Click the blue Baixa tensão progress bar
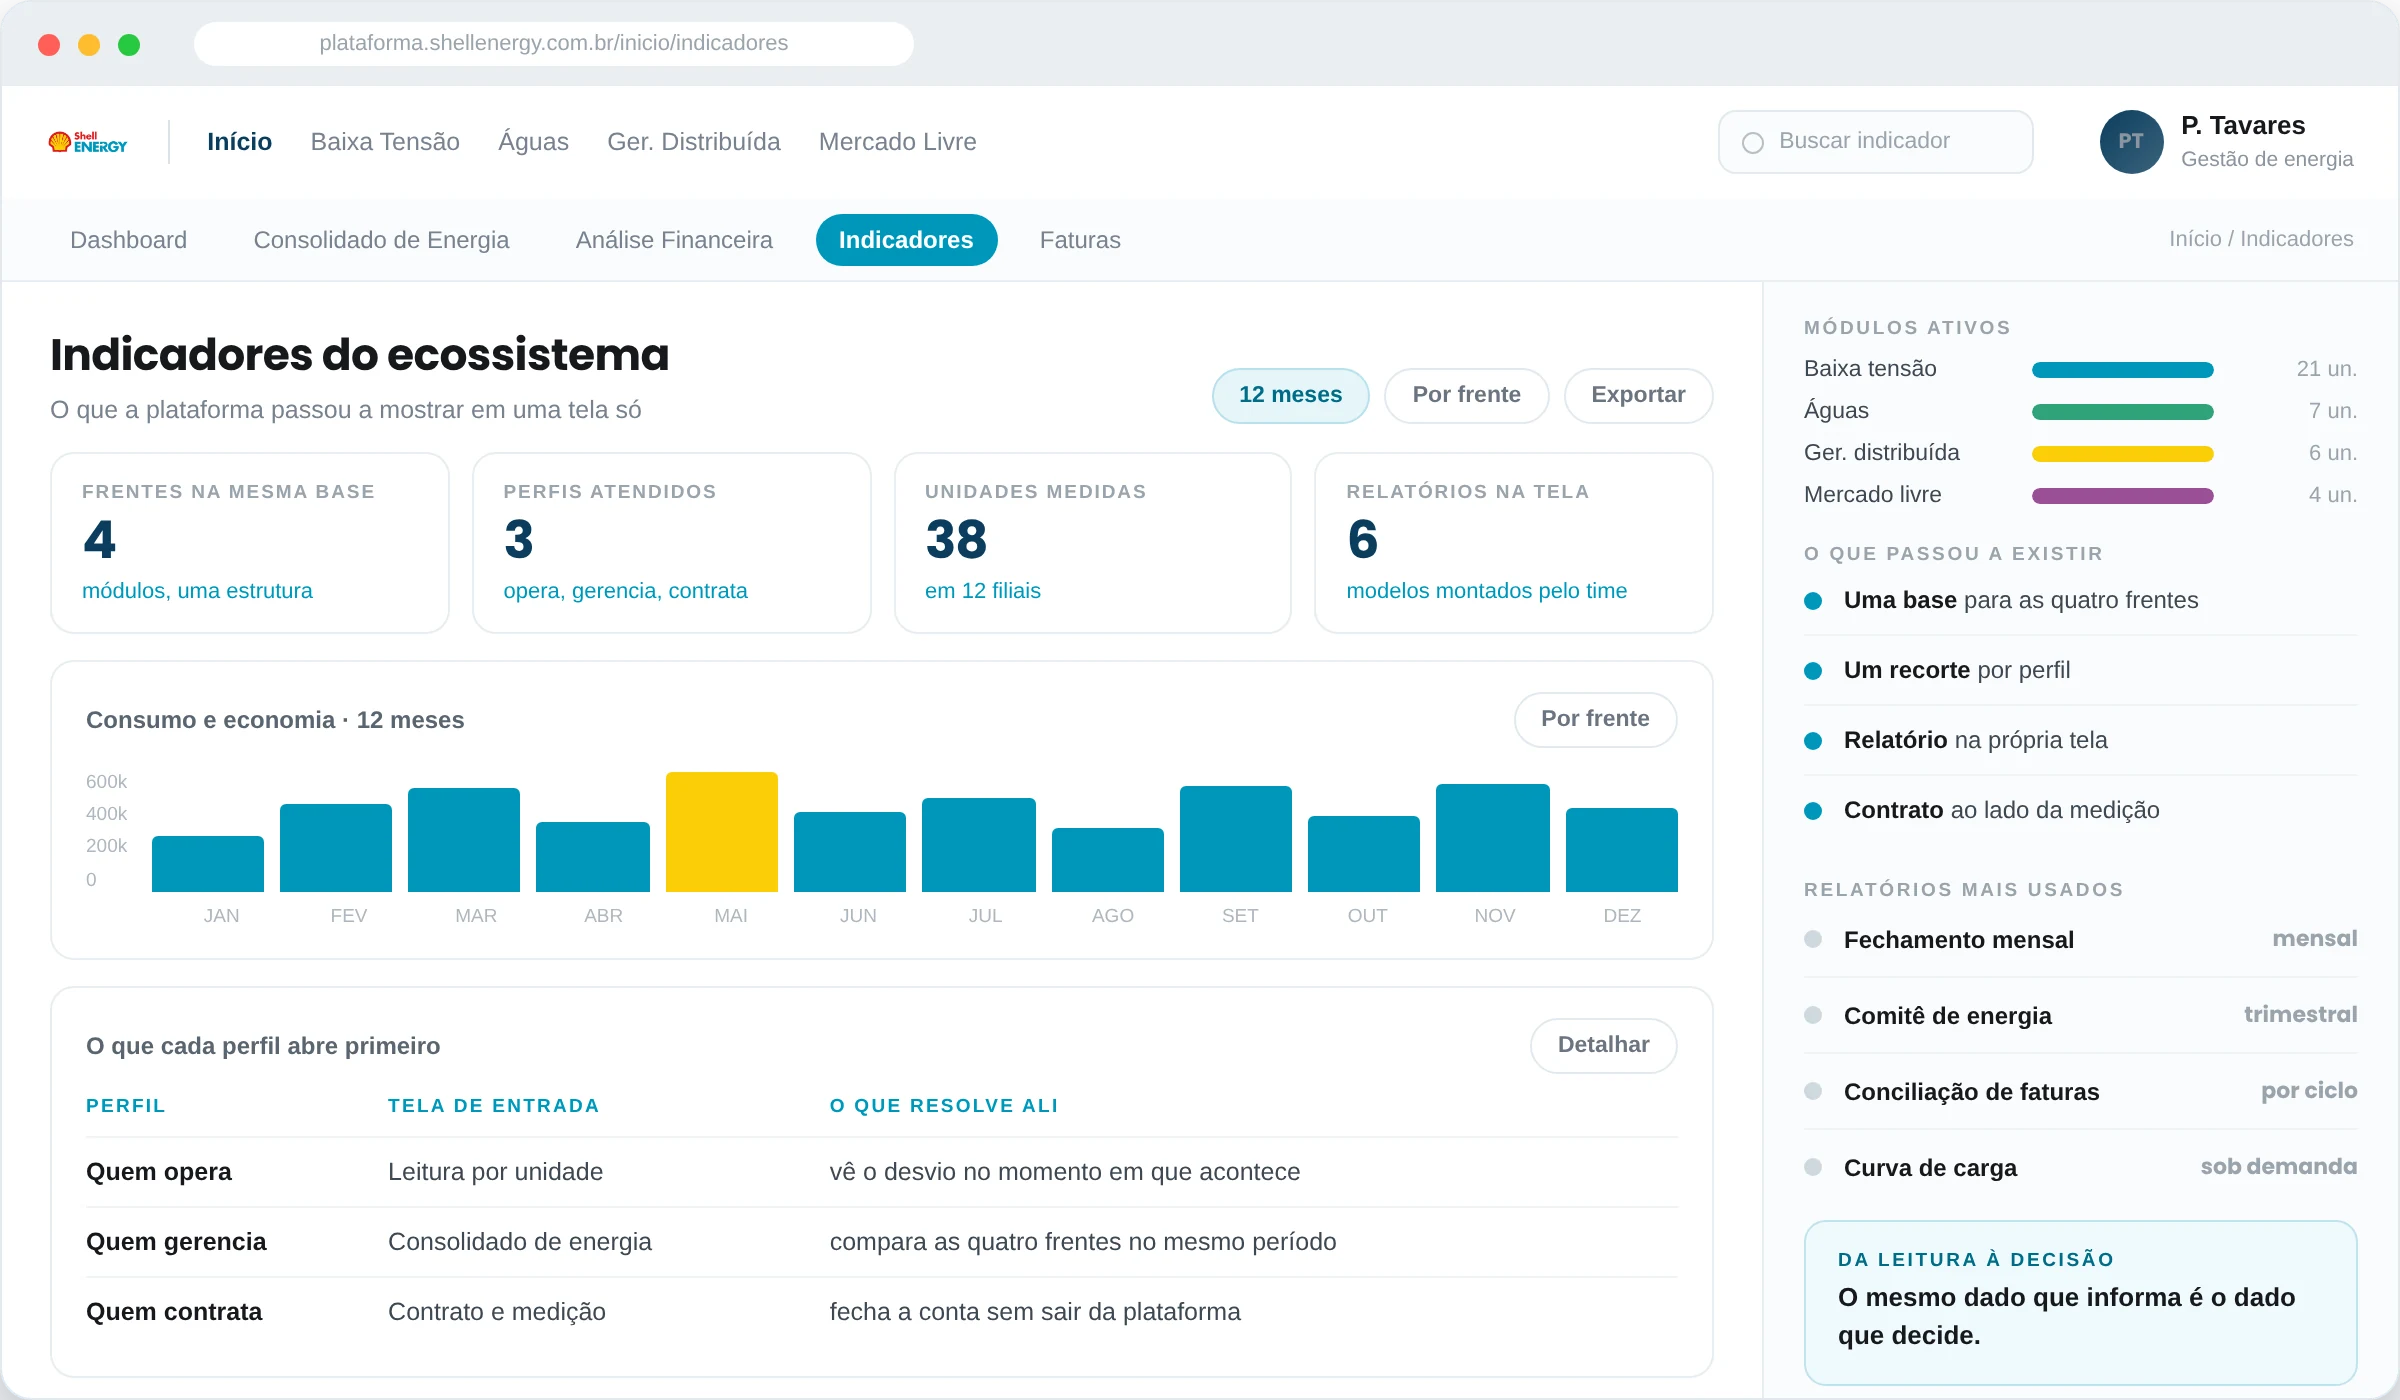This screenshot has height=1400, width=2400. (2122, 369)
